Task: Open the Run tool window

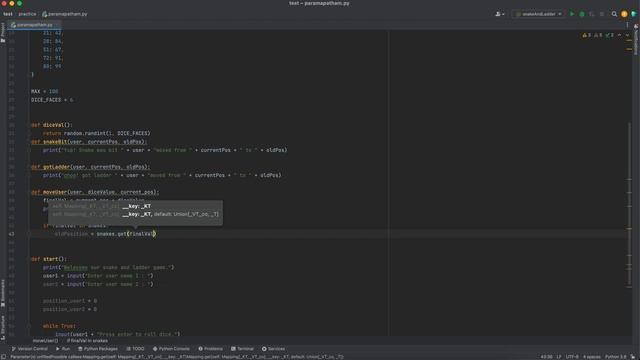Action: (x=63, y=349)
